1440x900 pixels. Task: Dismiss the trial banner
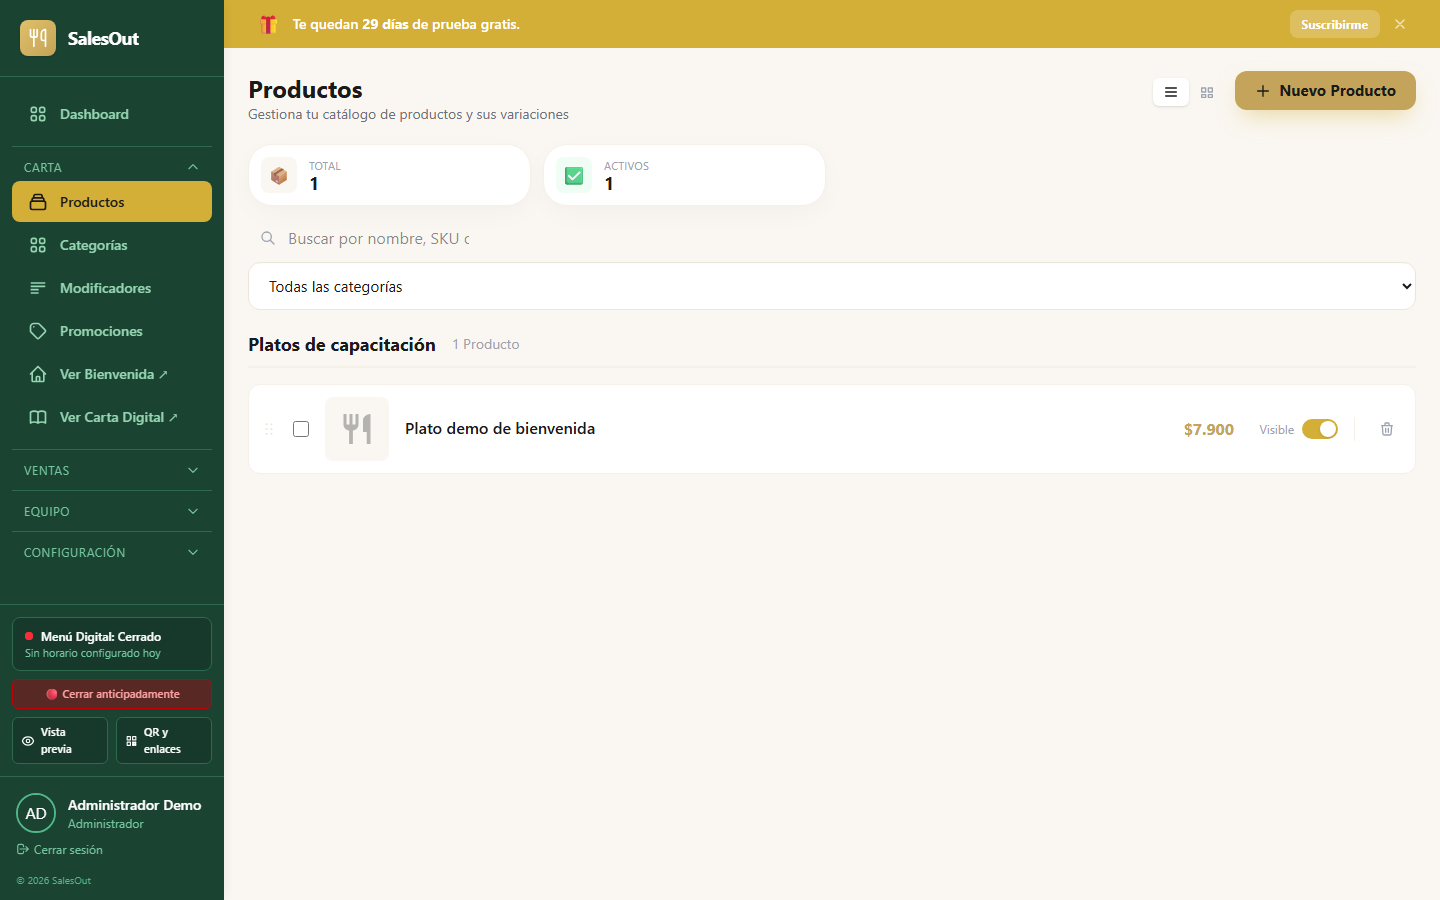[1400, 24]
